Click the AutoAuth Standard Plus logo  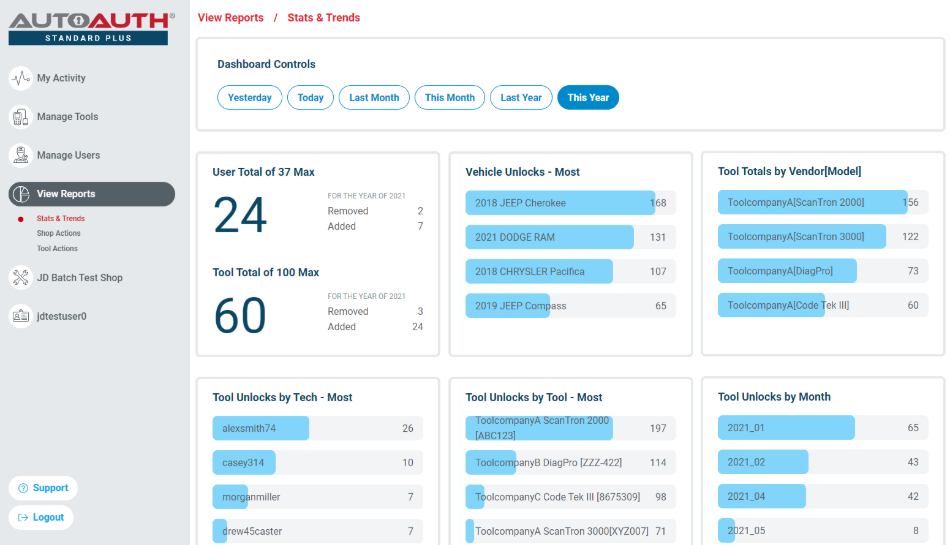pyautogui.click(x=91, y=27)
